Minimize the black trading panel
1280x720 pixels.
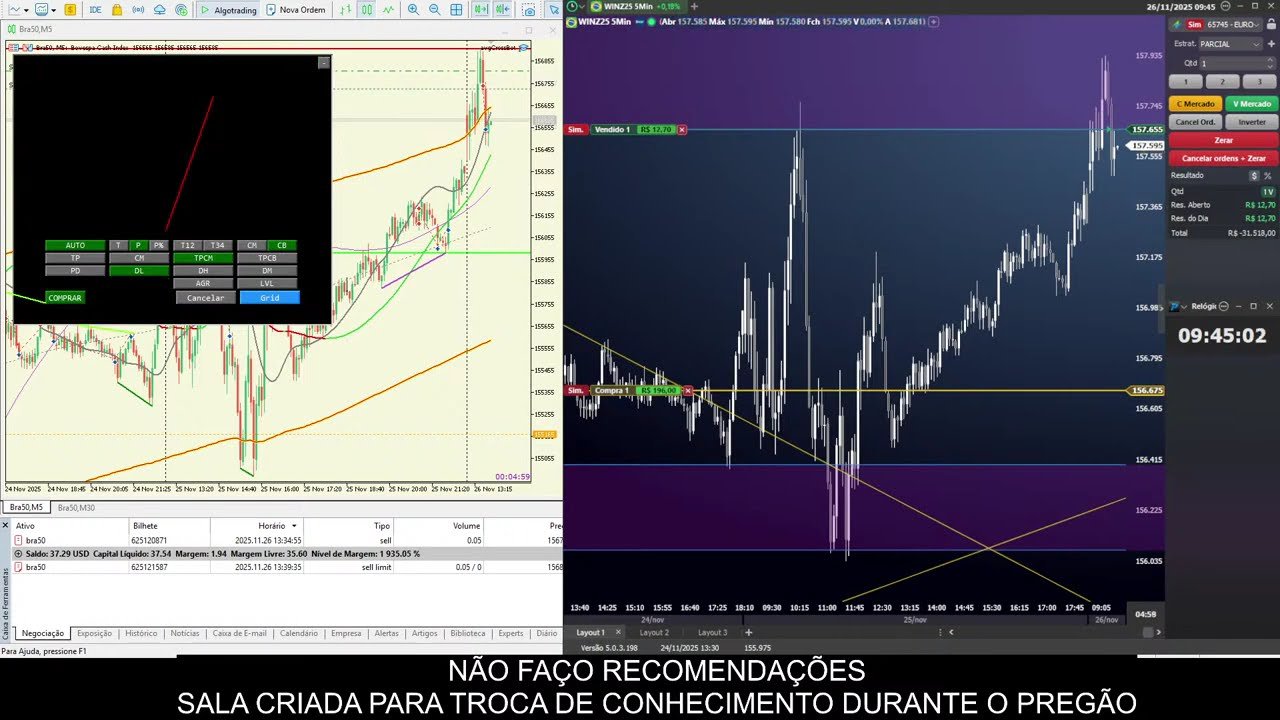(323, 62)
